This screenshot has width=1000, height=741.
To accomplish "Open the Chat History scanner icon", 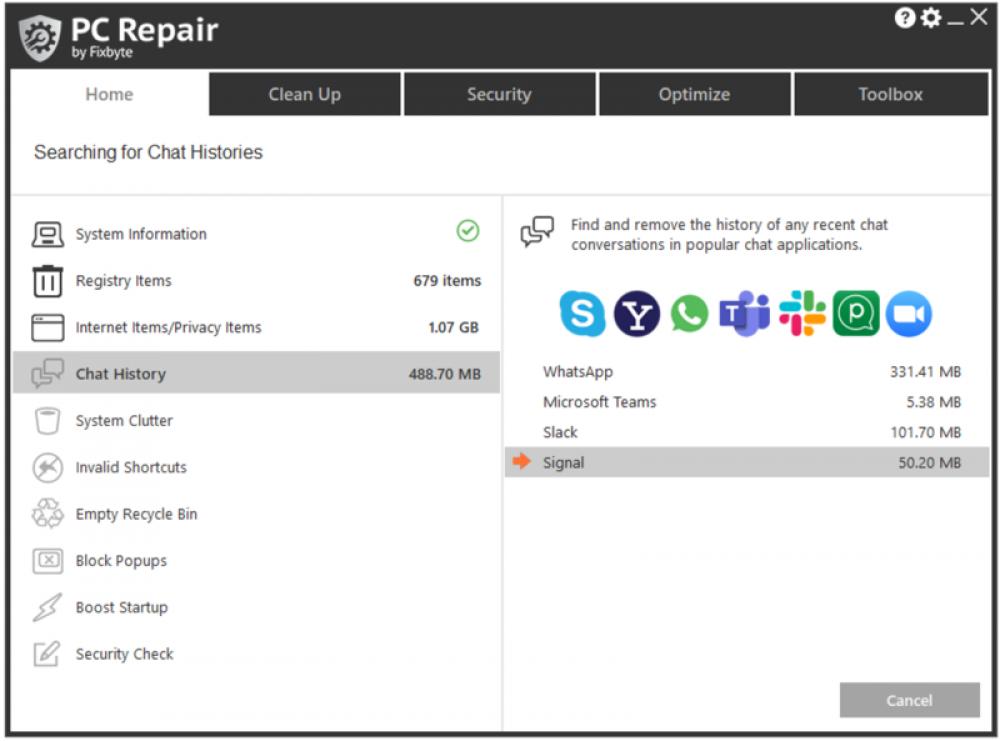I will 49,373.
